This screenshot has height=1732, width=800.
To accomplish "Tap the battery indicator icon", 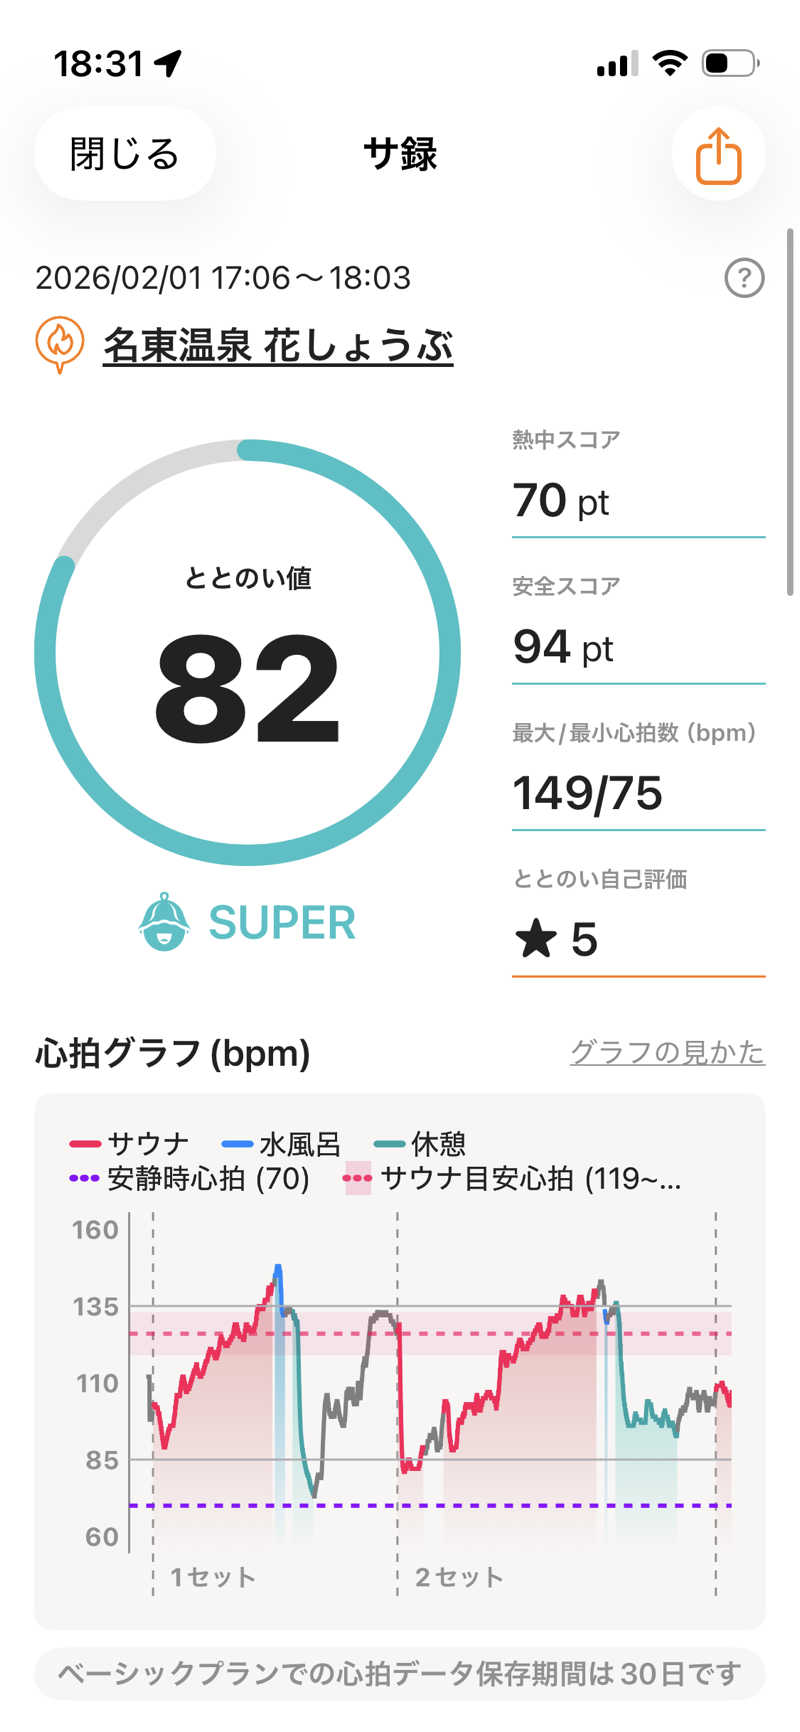I will [730, 64].
